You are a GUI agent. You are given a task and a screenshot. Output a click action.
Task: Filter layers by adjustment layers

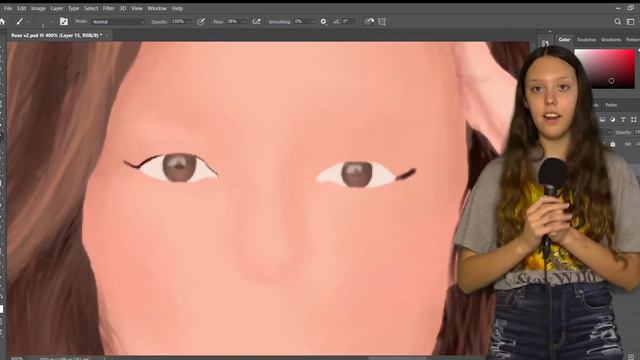612,120
